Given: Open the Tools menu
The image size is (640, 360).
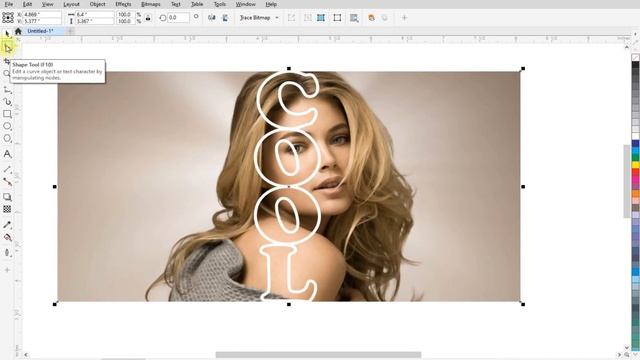Looking at the screenshot, I should (x=220, y=4).
